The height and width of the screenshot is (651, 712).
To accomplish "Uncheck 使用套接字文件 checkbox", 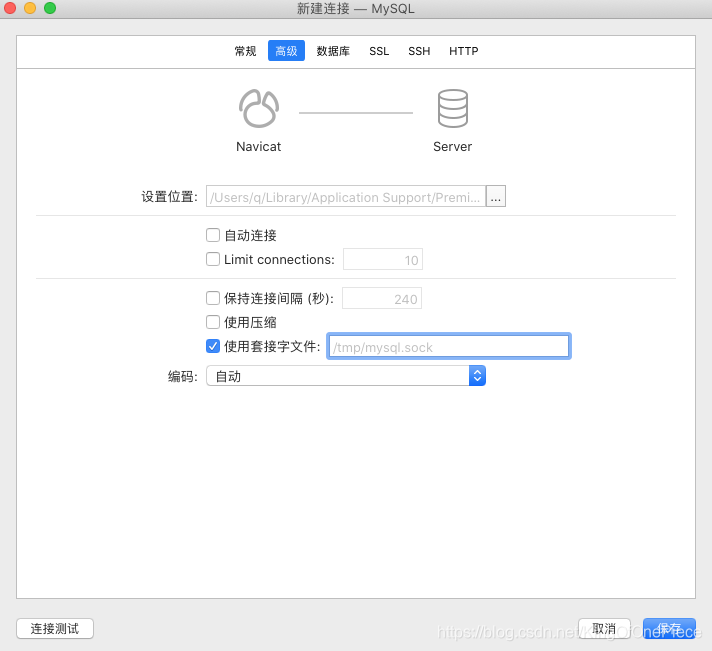I will tap(213, 346).
